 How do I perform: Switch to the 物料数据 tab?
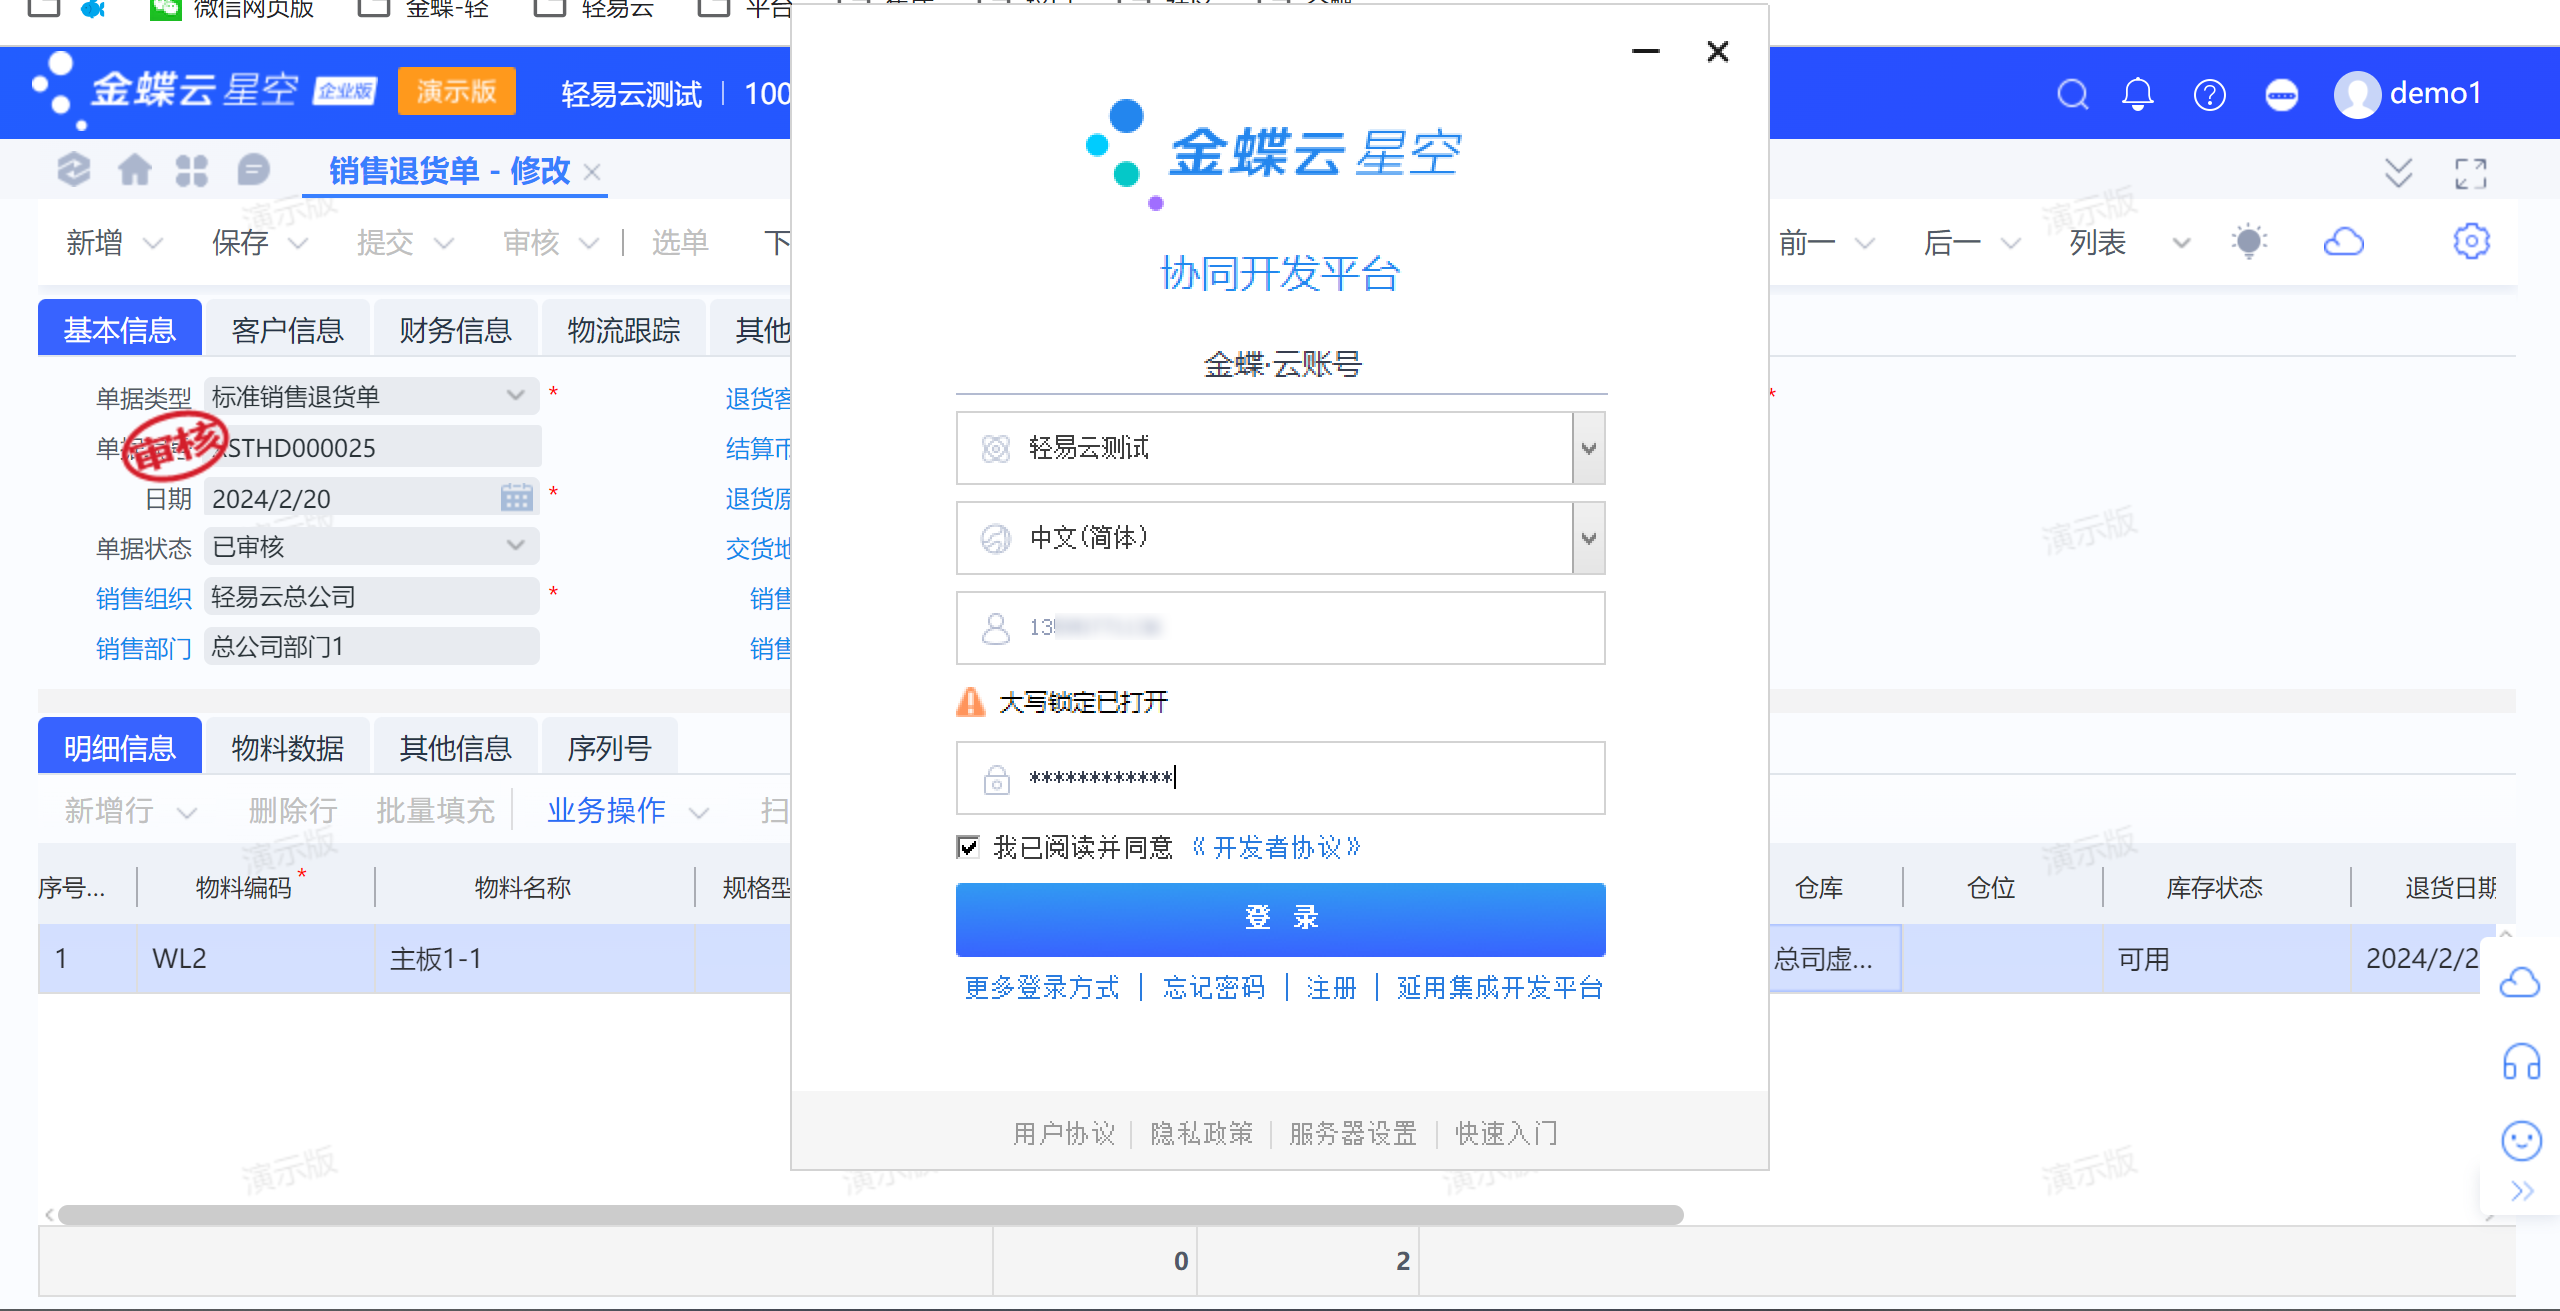pyautogui.click(x=287, y=747)
